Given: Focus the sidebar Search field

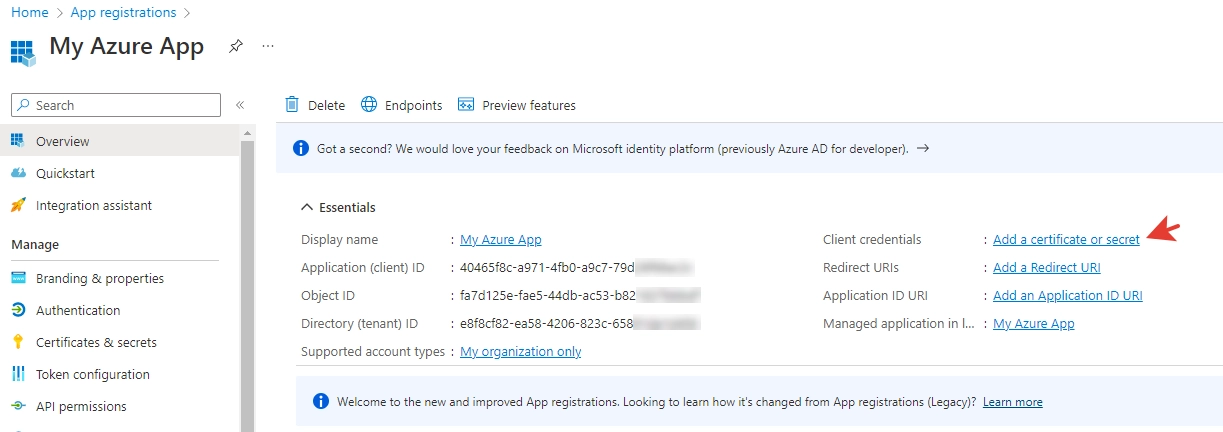Looking at the screenshot, I should 115,105.
